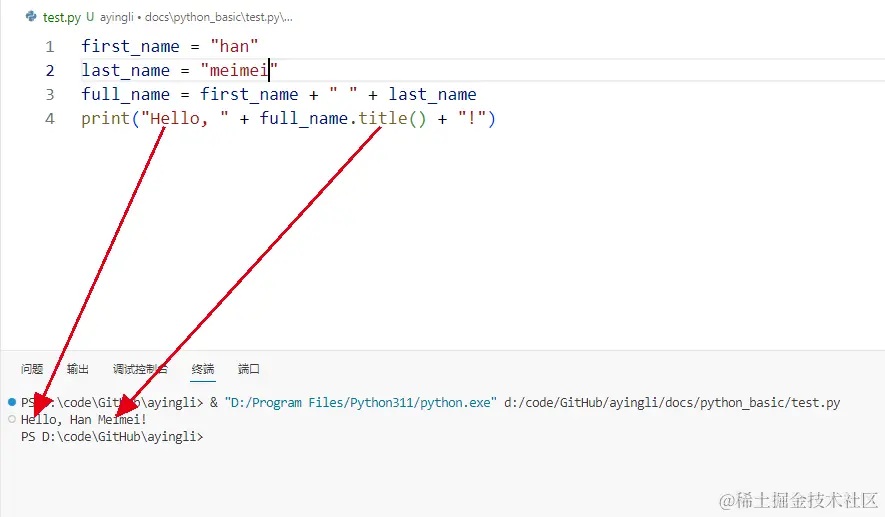The width and height of the screenshot is (885, 517).
Task: Click the test.py script path in the terminal
Action: tap(672, 402)
